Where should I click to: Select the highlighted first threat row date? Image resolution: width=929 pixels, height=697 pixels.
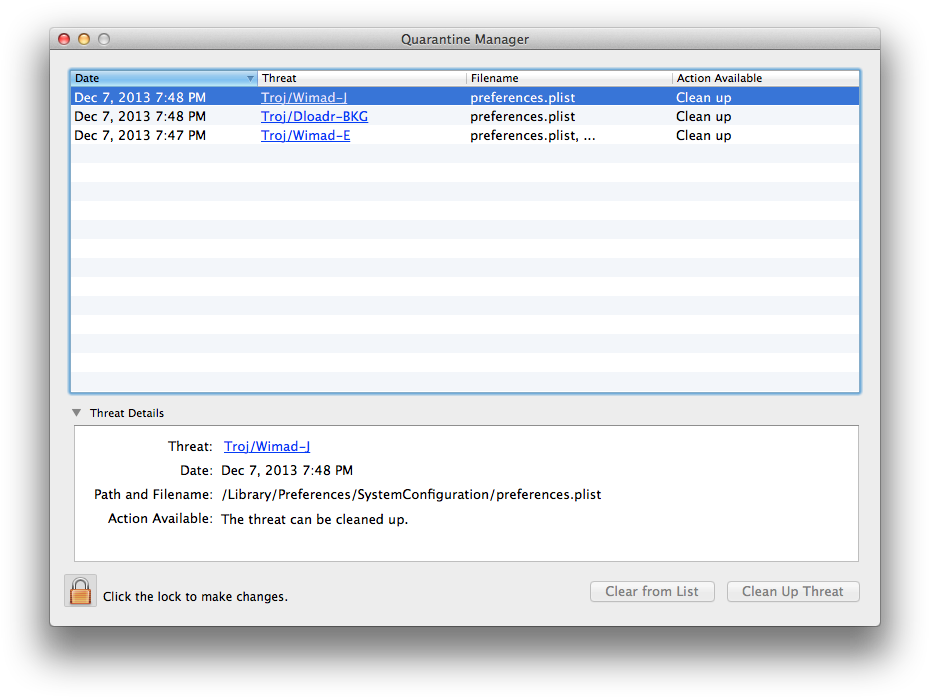(x=140, y=98)
